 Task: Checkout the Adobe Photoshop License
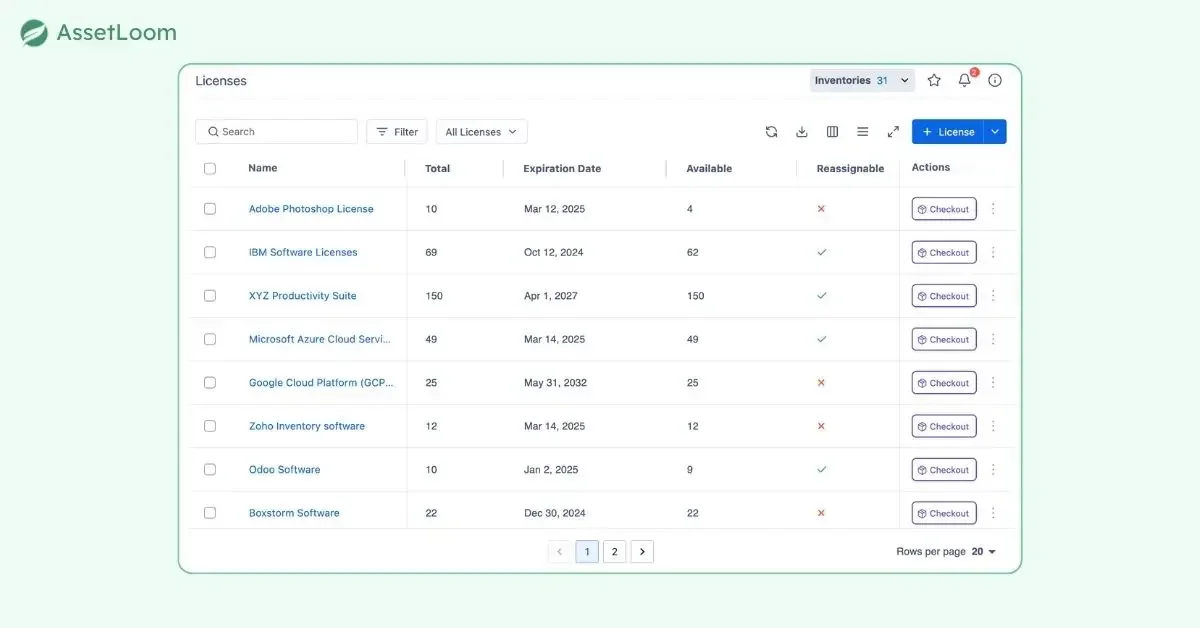(944, 209)
